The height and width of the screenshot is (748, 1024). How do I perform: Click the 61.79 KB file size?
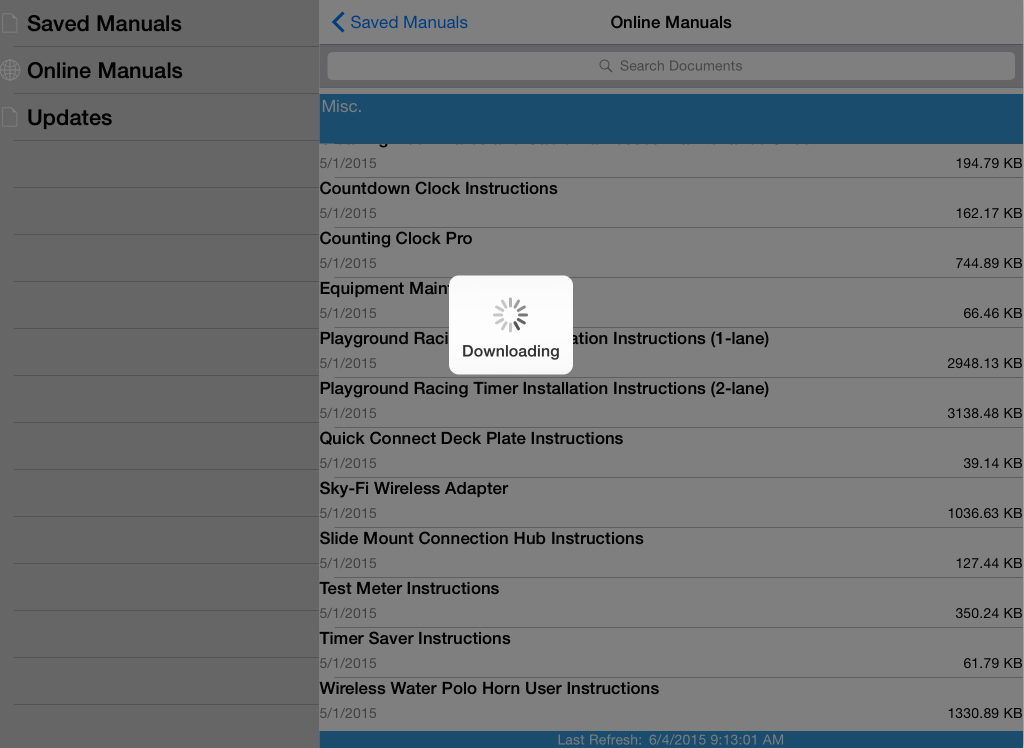point(992,663)
